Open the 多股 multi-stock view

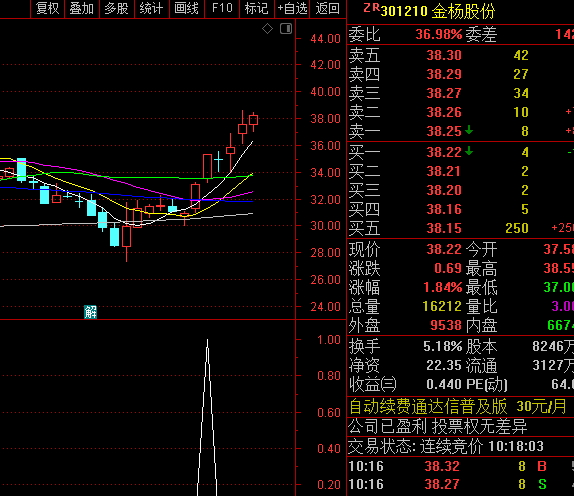pyautogui.click(x=117, y=8)
